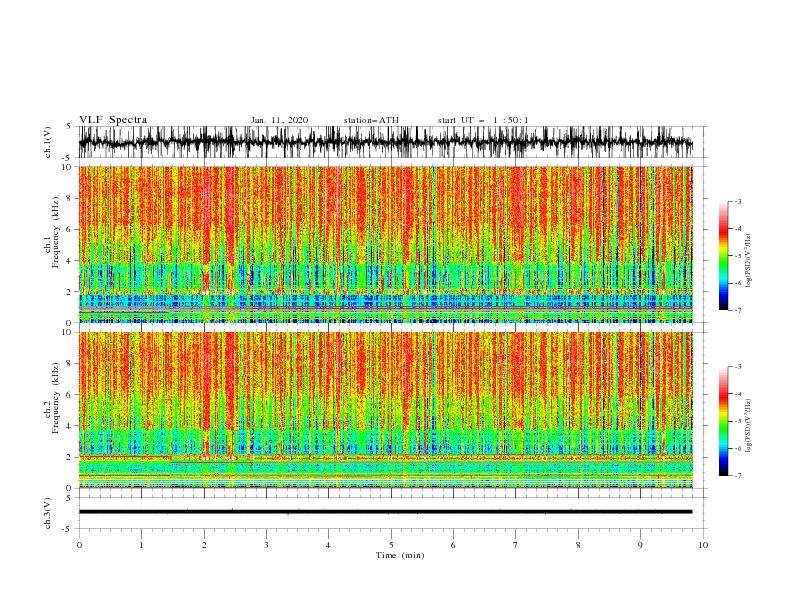Click the "-5" label on ch.2 color bar
792x612 pixels.
738,421
